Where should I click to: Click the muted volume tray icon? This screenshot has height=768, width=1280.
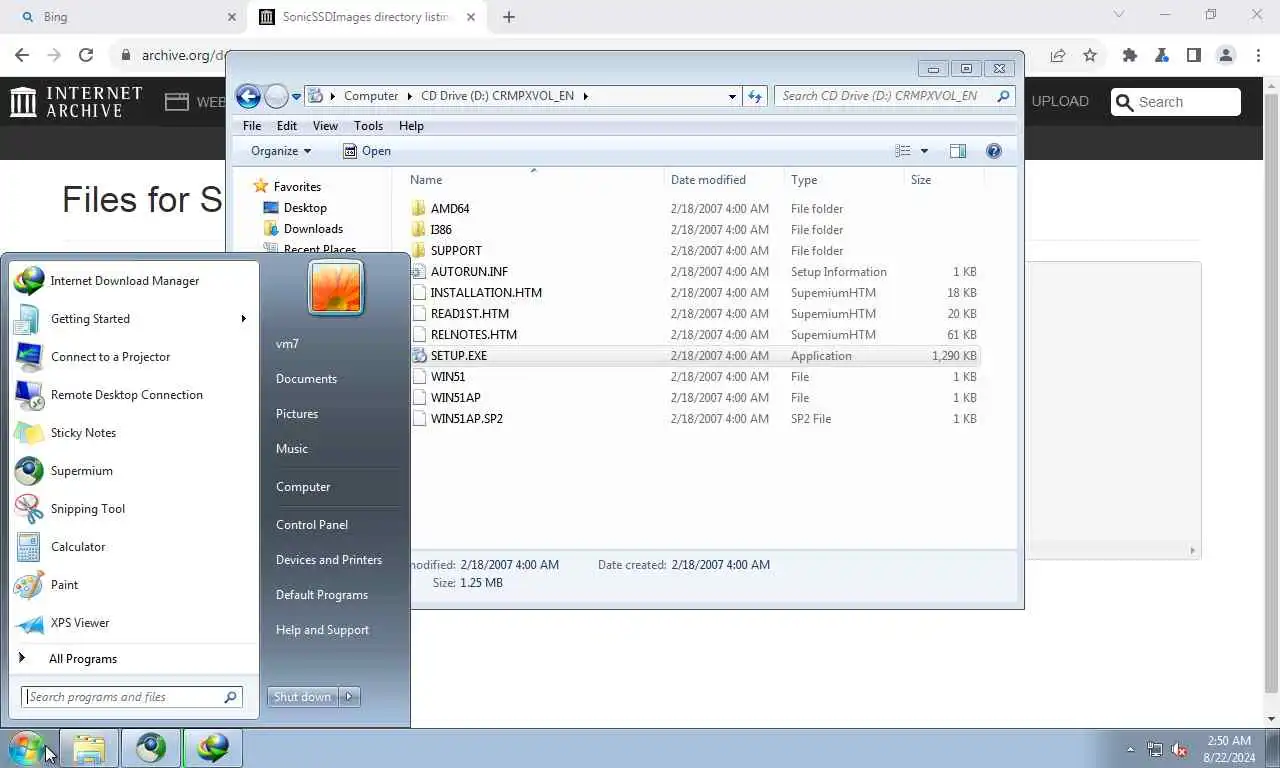pyautogui.click(x=1180, y=749)
